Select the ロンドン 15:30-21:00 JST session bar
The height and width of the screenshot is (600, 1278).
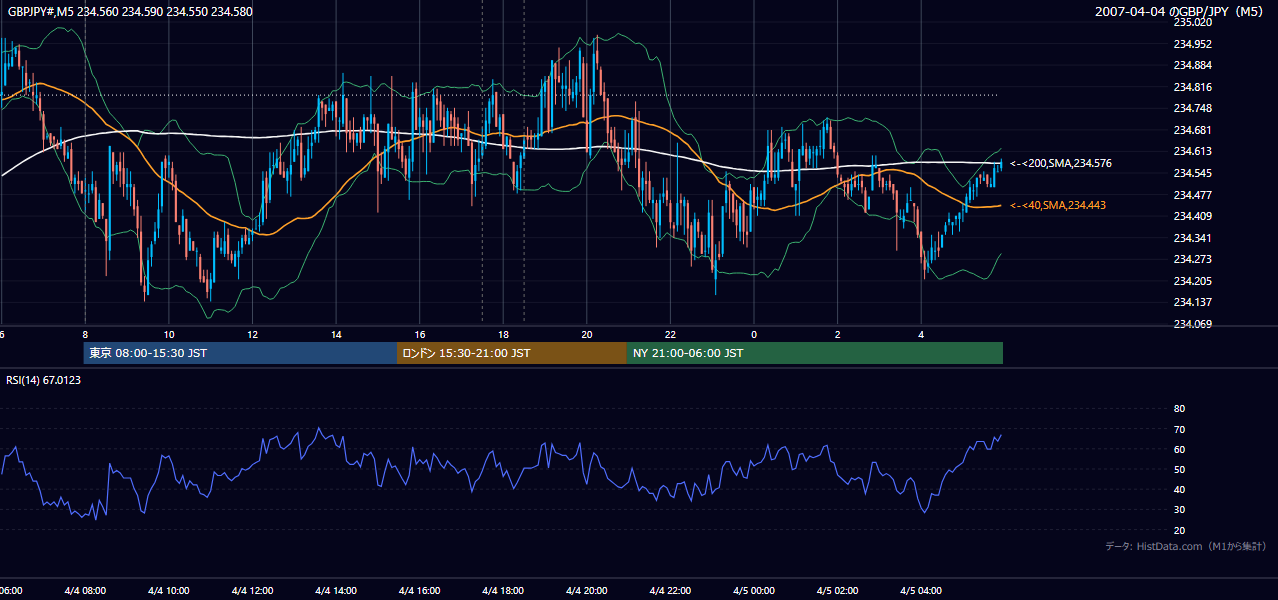(x=512, y=353)
